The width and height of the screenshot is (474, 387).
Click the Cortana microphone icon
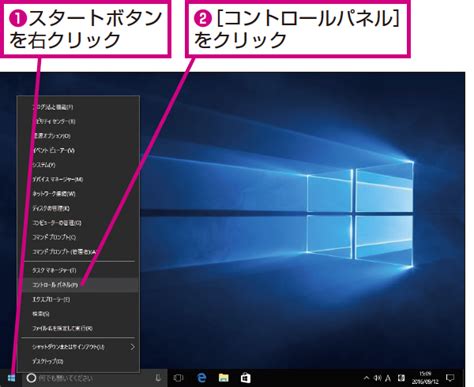pos(158,378)
